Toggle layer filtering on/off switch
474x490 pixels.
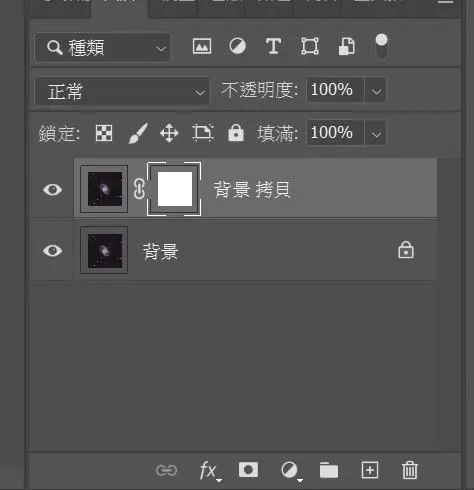(x=381, y=46)
